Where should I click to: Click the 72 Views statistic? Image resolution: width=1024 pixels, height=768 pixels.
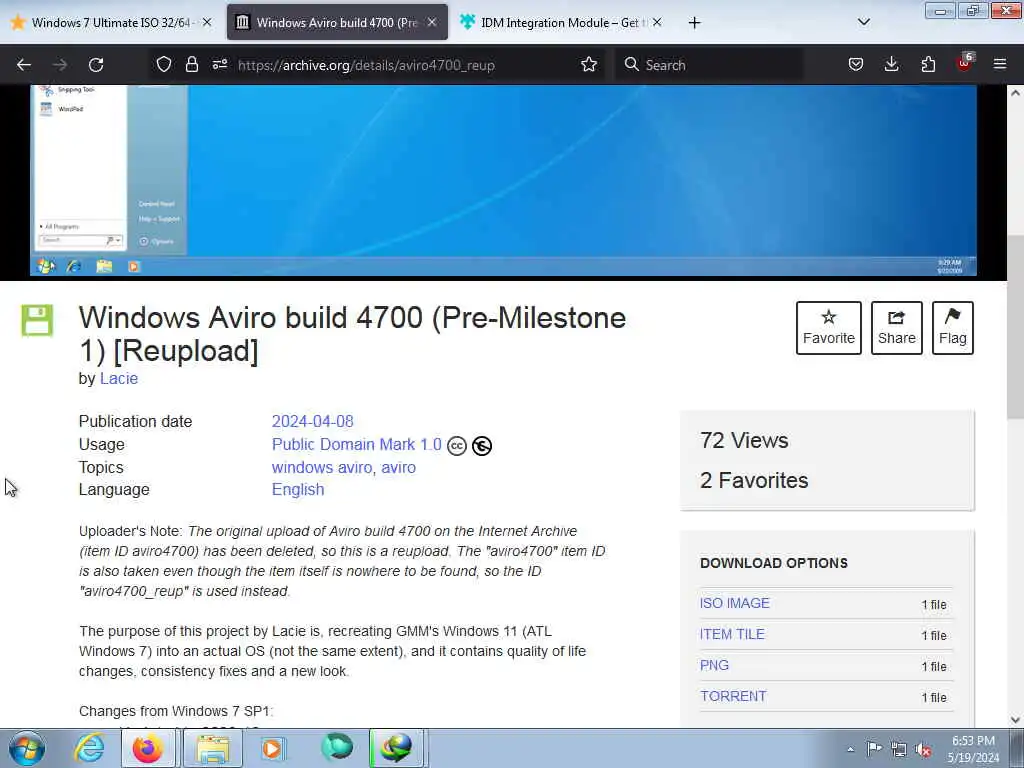point(744,440)
